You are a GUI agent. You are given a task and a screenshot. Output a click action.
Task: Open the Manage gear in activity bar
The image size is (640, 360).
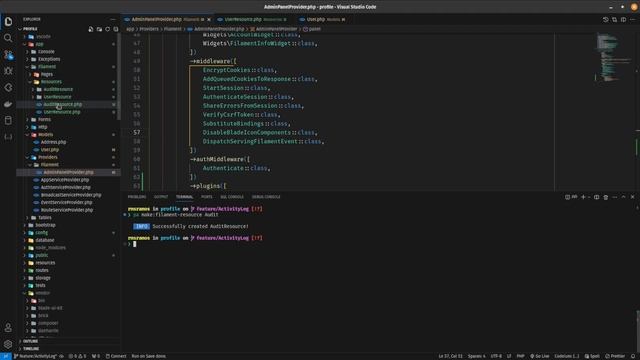tap(8, 344)
